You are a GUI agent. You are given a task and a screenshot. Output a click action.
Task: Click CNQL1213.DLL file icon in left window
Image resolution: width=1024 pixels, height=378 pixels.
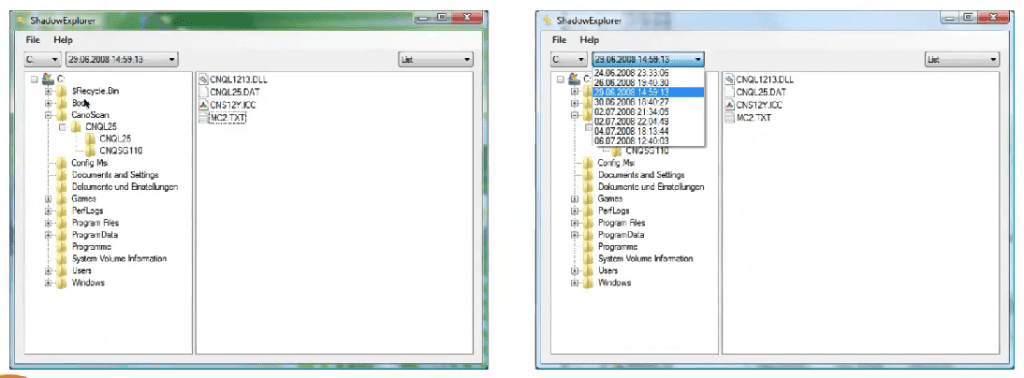203,80
